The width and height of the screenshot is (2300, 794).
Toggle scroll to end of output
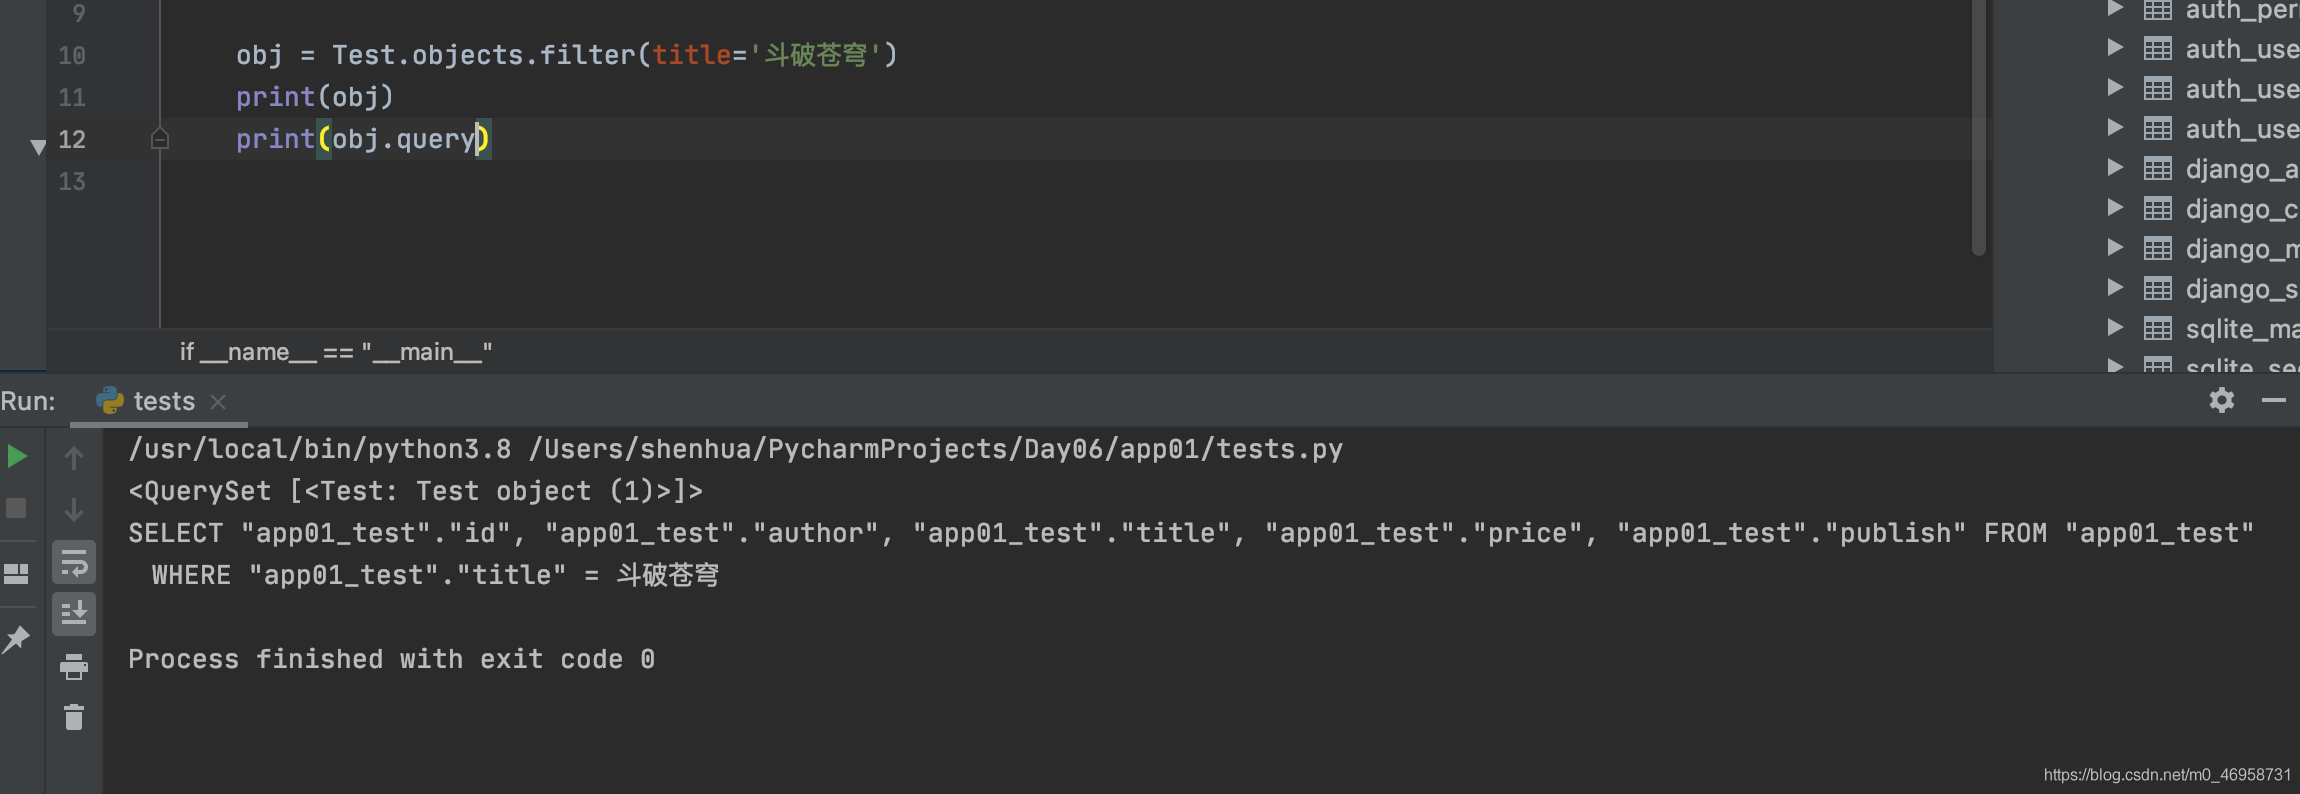pyautogui.click(x=74, y=613)
